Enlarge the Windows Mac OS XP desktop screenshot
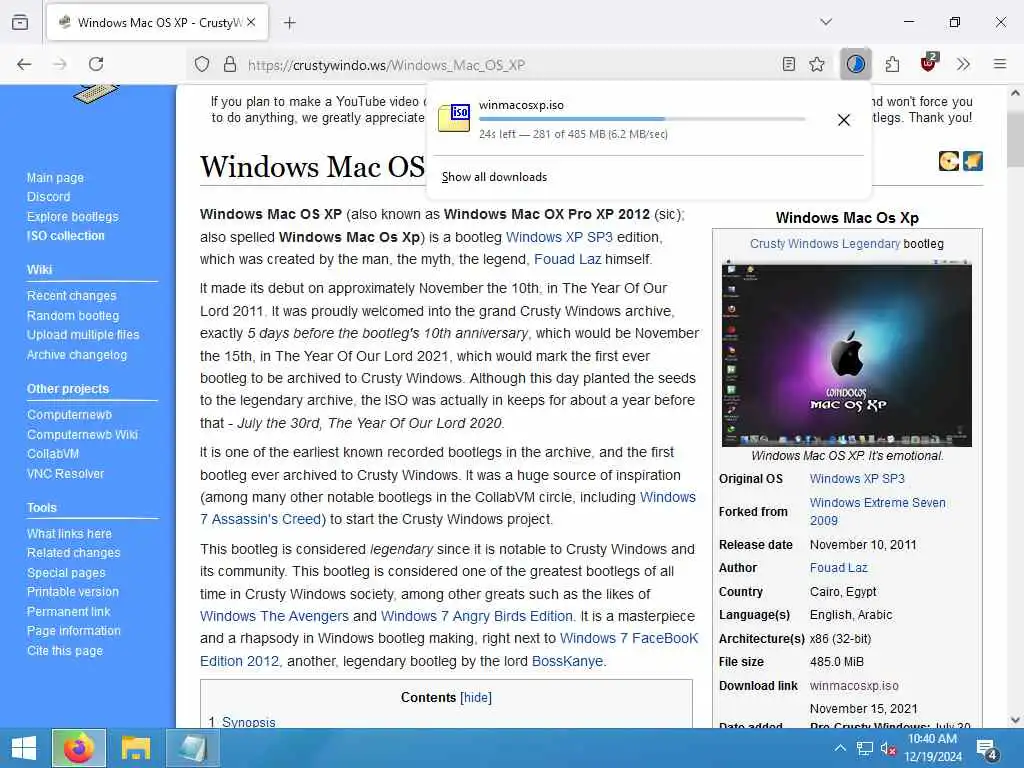This screenshot has height=768, width=1024. tap(846, 353)
